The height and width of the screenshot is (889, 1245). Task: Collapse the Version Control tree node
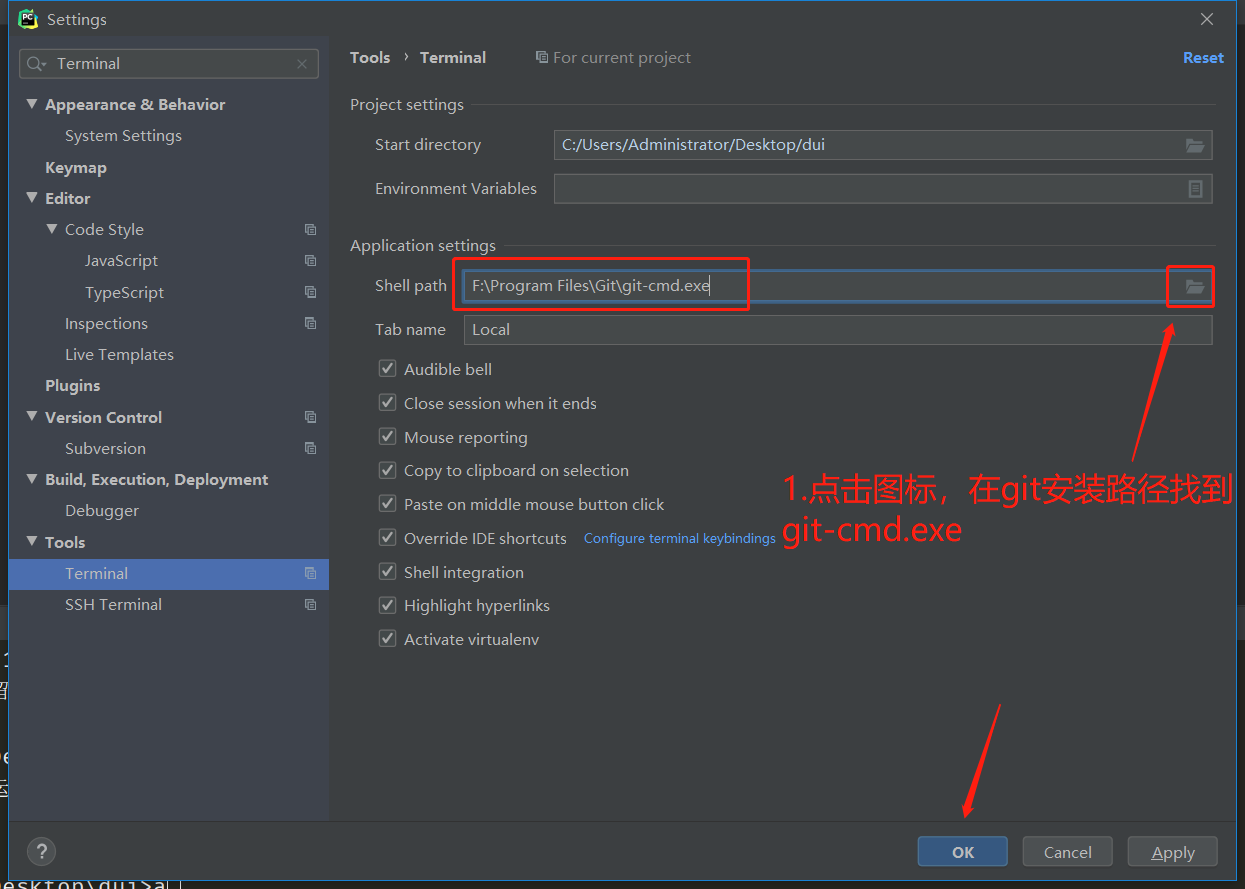(x=32, y=418)
